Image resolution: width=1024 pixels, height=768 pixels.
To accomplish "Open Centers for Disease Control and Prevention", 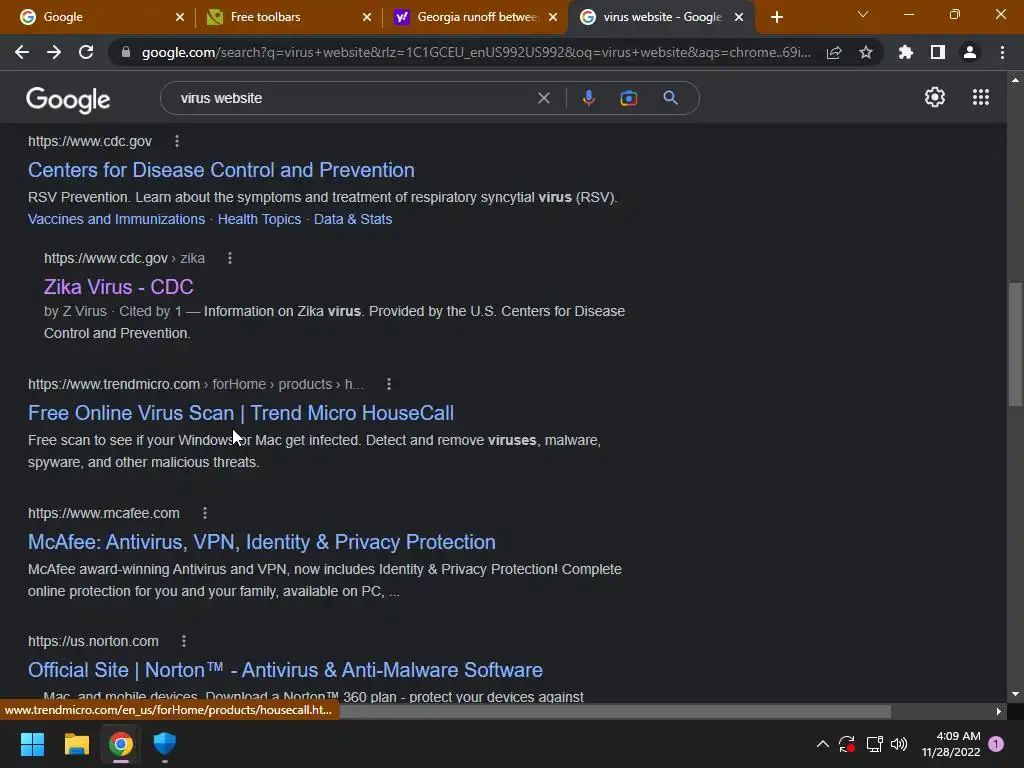I will 221,170.
